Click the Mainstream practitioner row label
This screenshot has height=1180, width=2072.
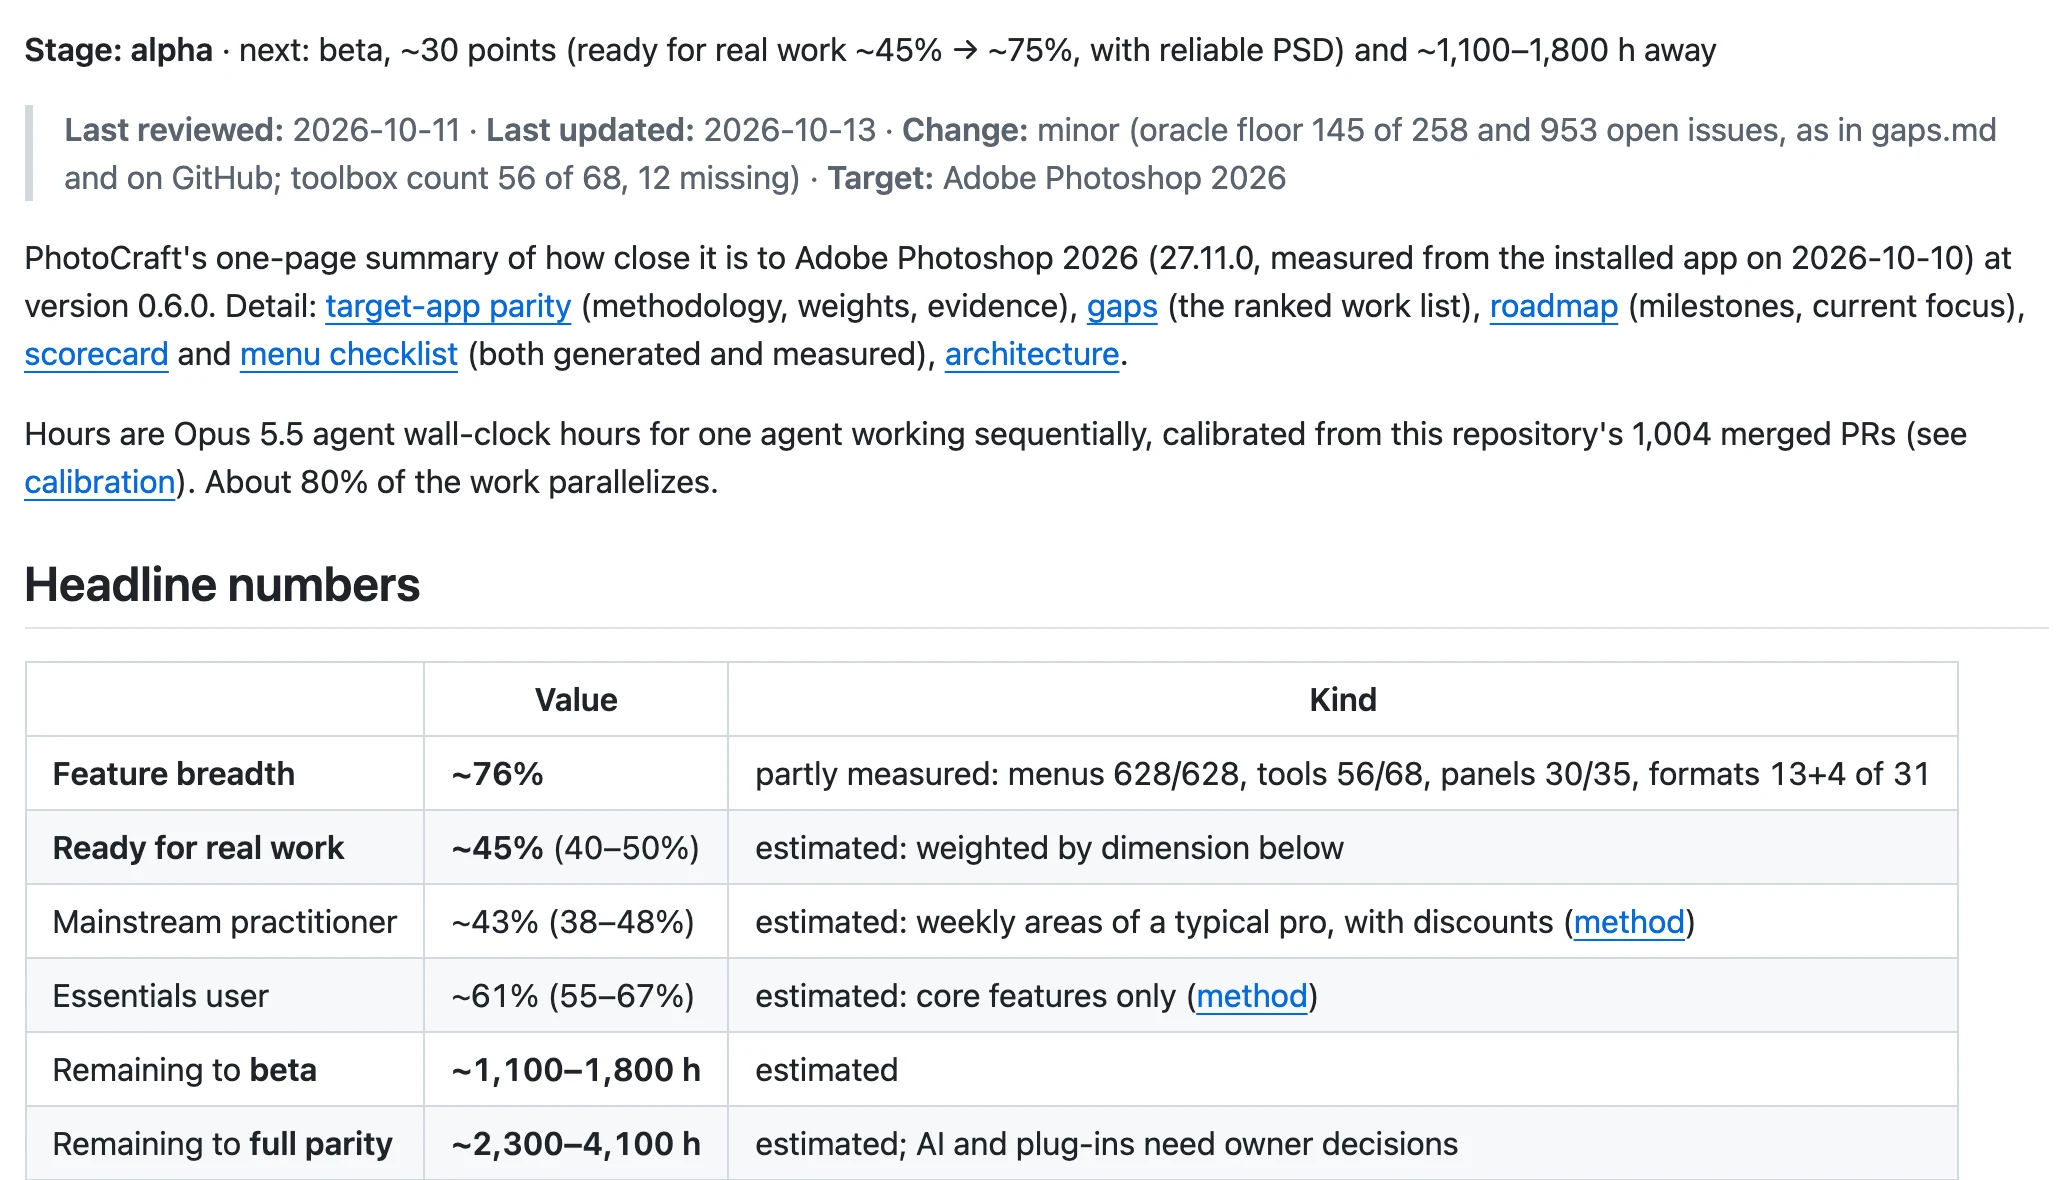click(225, 922)
